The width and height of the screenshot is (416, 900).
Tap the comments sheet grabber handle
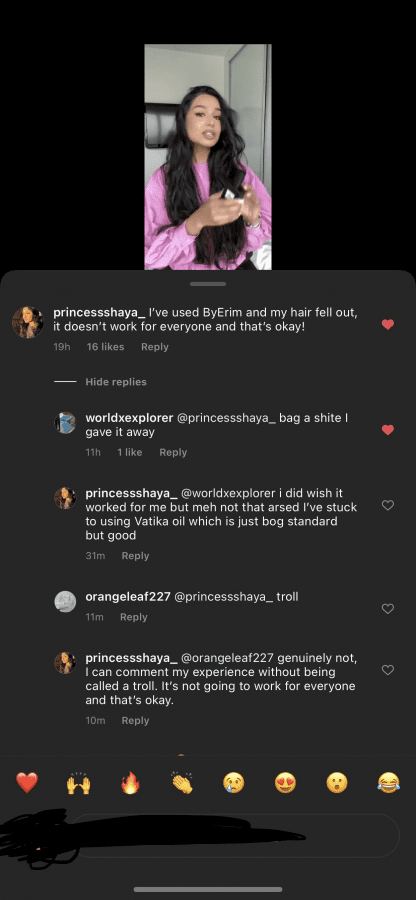coord(208,284)
